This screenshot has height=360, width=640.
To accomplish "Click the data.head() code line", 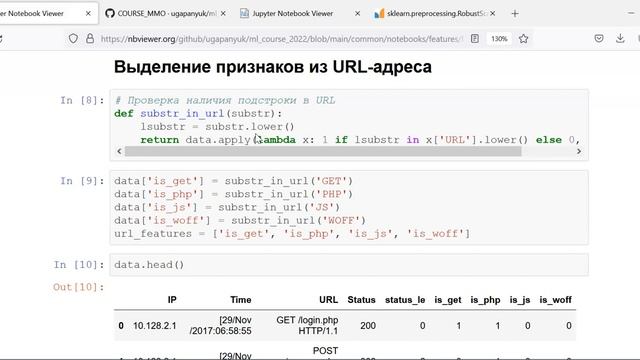I will pyautogui.click(x=149, y=265).
